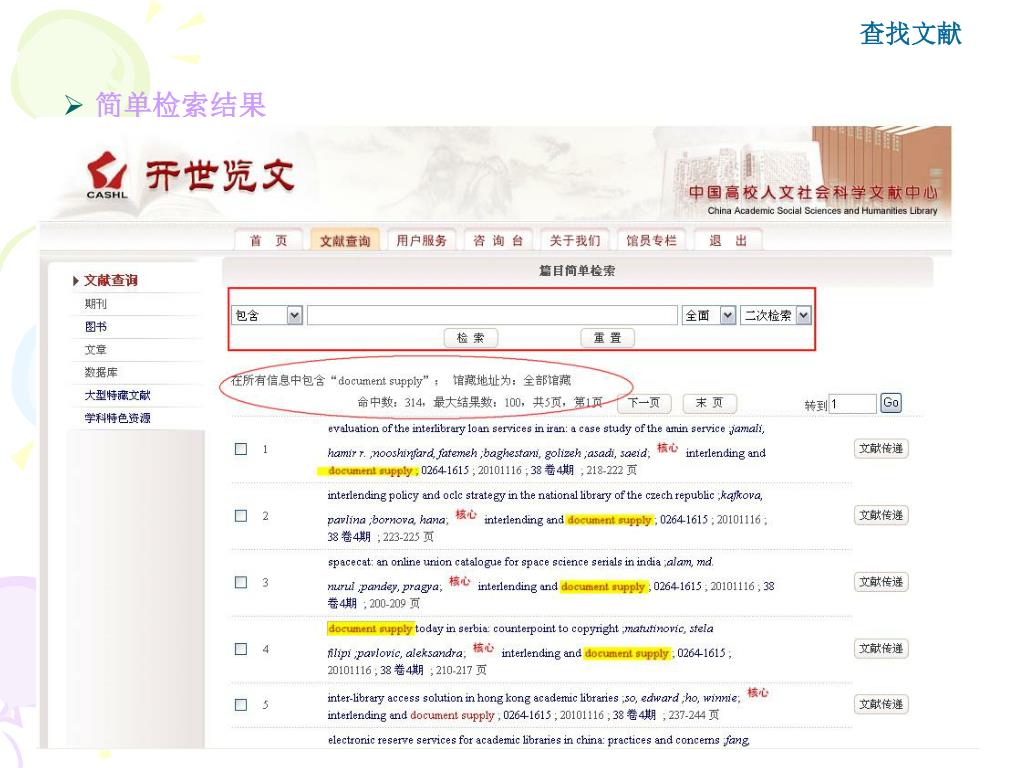Open article 'interlending policy and oclc strategy'
1024x768 pixels.
point(521,495)
